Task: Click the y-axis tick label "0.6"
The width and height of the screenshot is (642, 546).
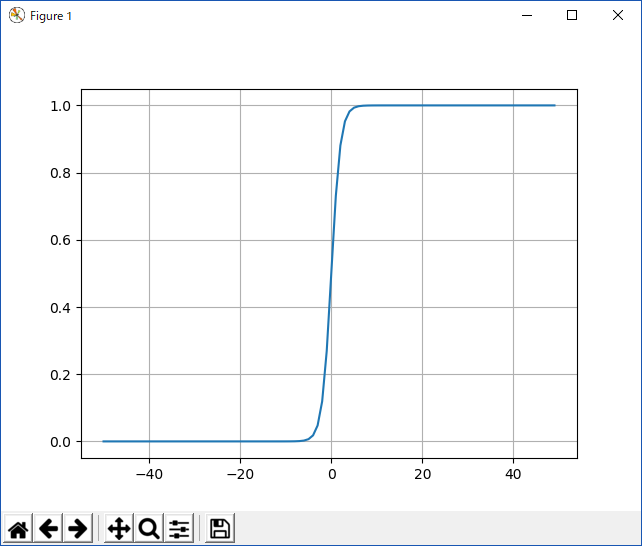Action: 63,240
